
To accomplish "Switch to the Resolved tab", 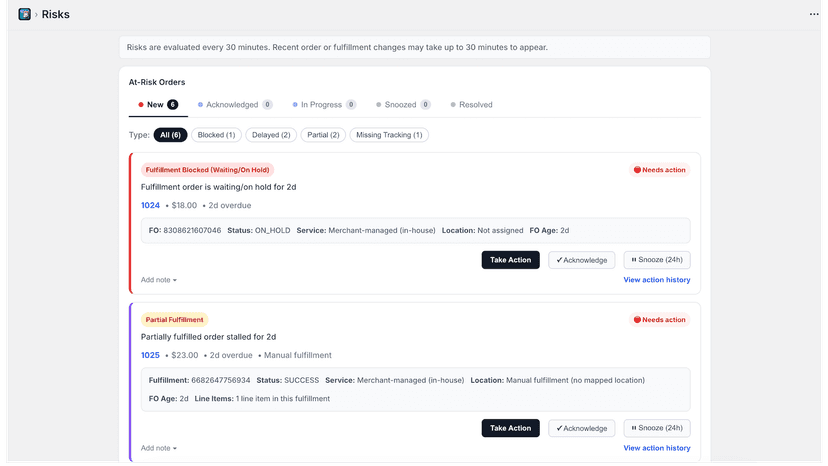I will [x=471, y=105].
